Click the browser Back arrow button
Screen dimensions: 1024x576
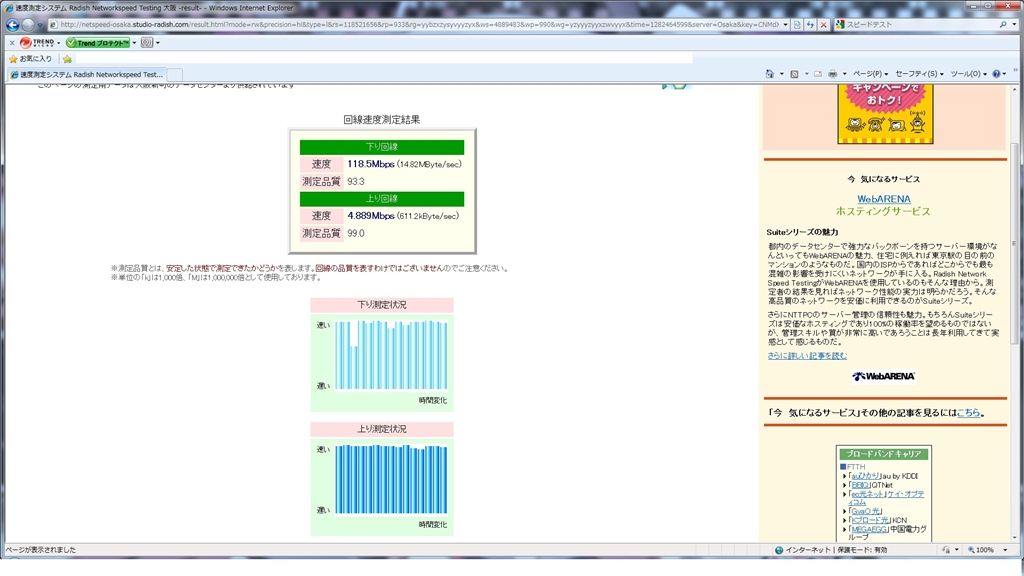[x=13, y=25]
